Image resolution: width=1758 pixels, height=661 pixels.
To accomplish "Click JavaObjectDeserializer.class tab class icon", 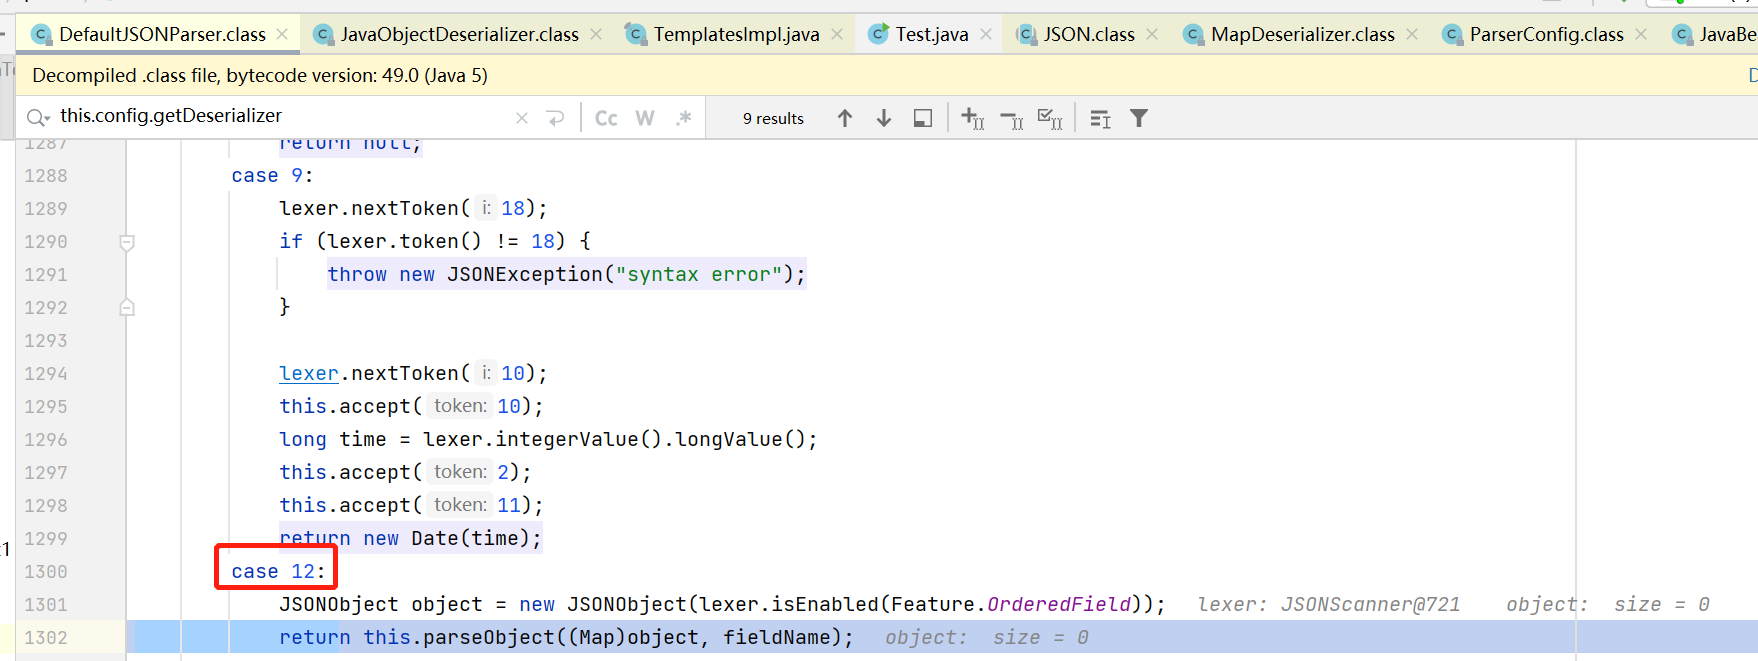I will 323,34.
